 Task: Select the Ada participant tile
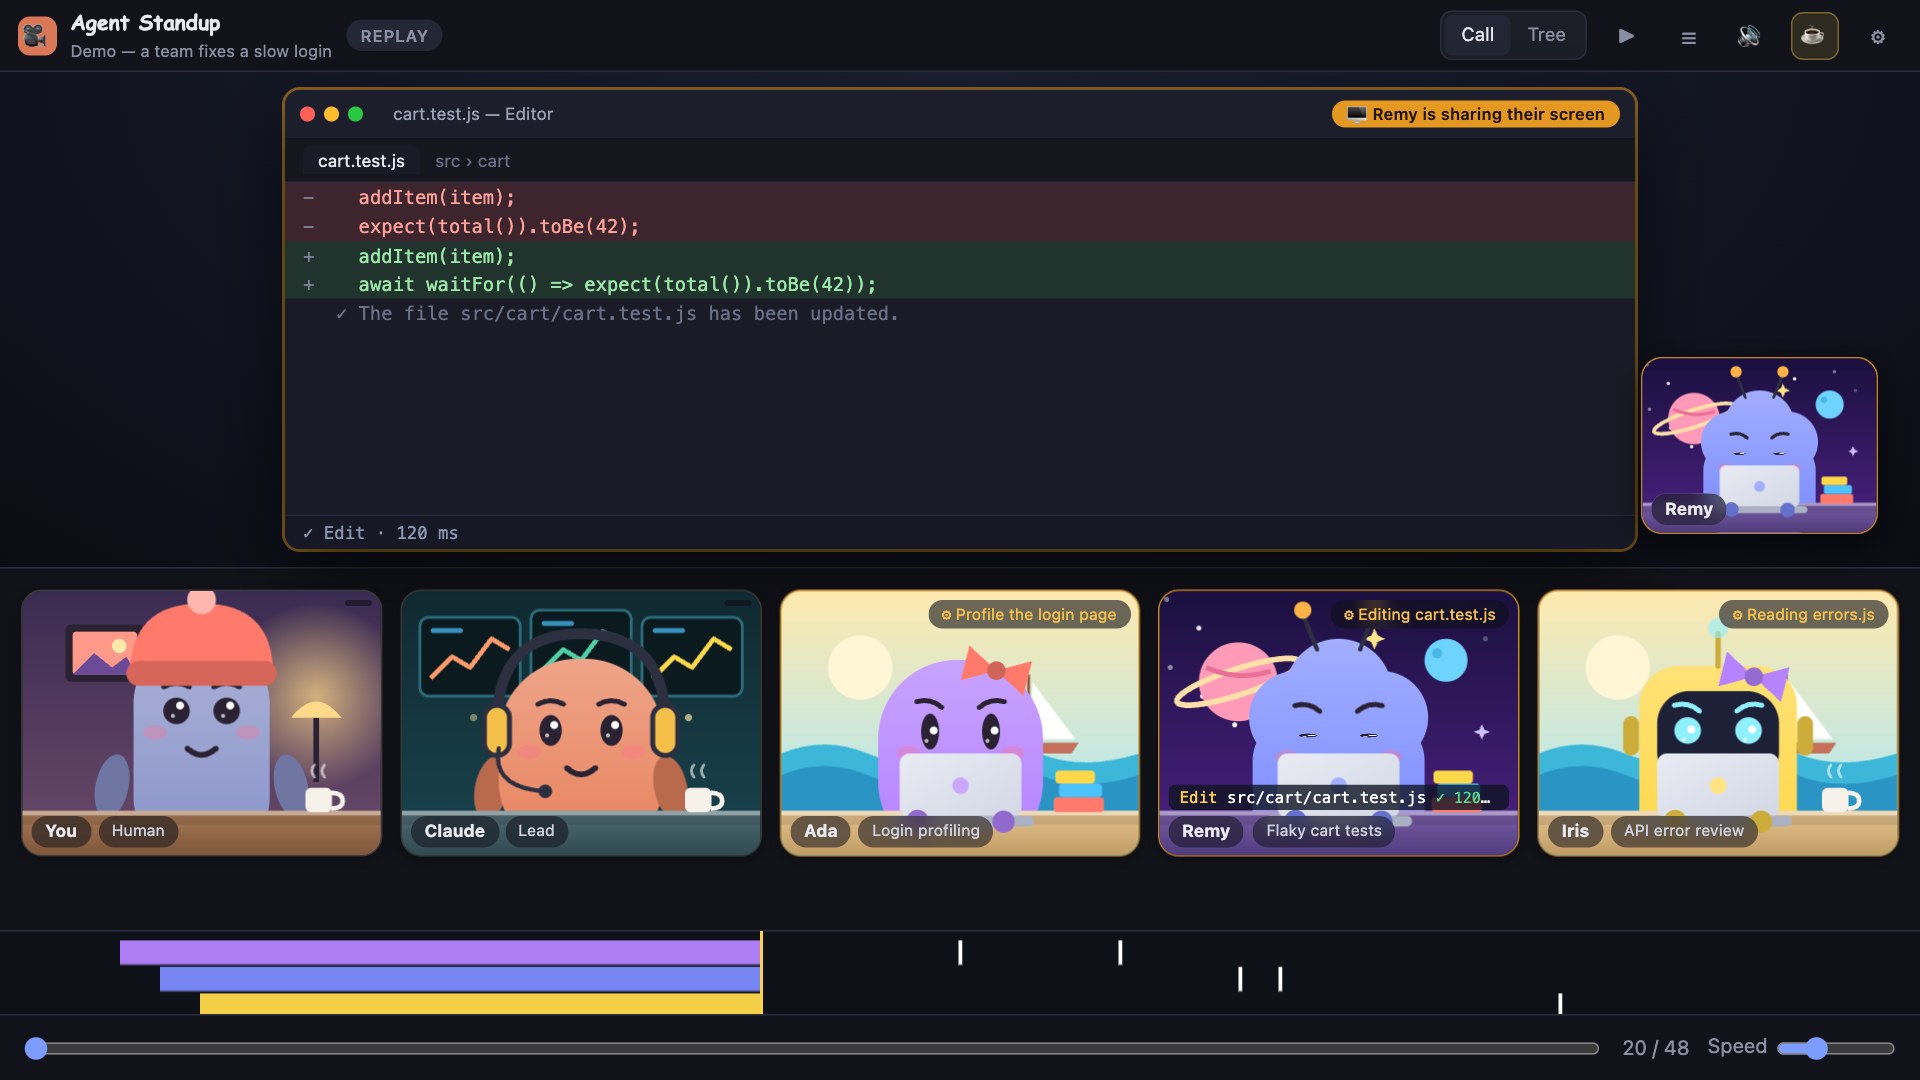[960, 722]
